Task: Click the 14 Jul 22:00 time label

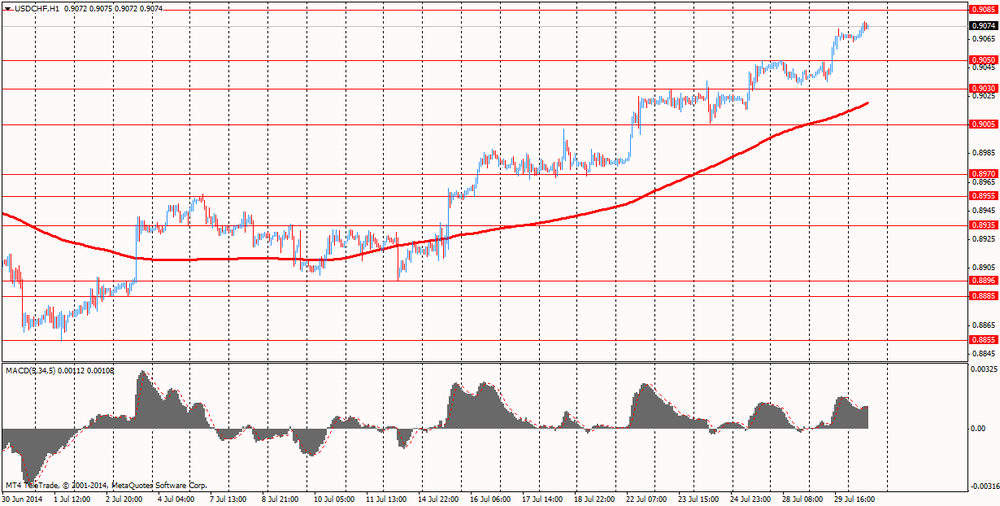Action: tap(438, 497)
